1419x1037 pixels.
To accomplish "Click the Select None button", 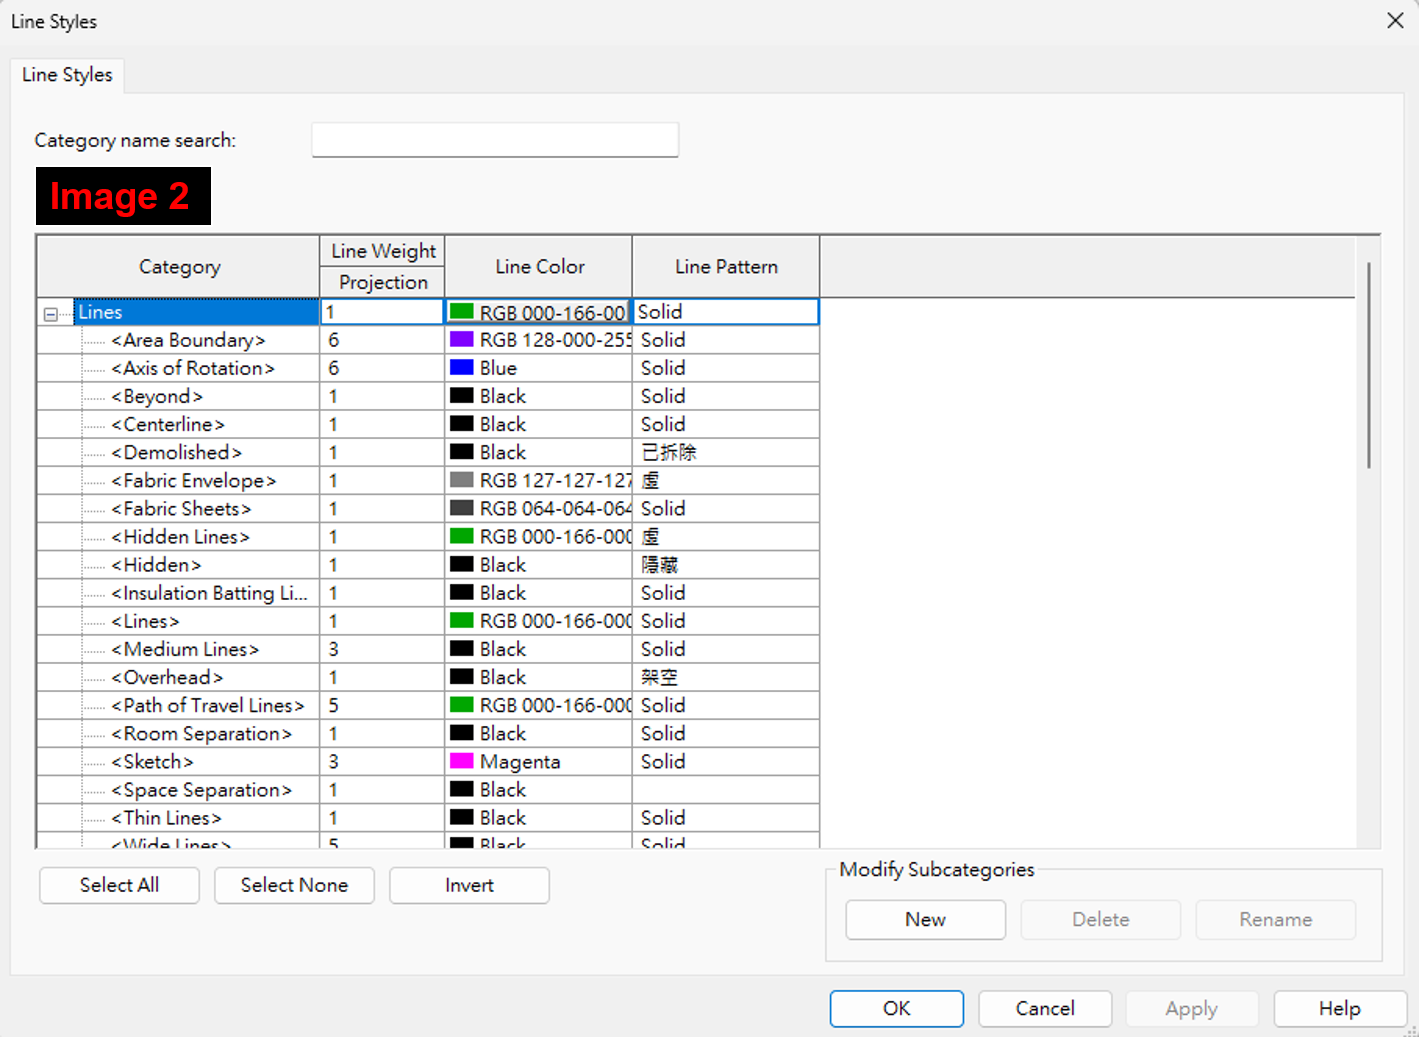I will click(x=293, y=885).
